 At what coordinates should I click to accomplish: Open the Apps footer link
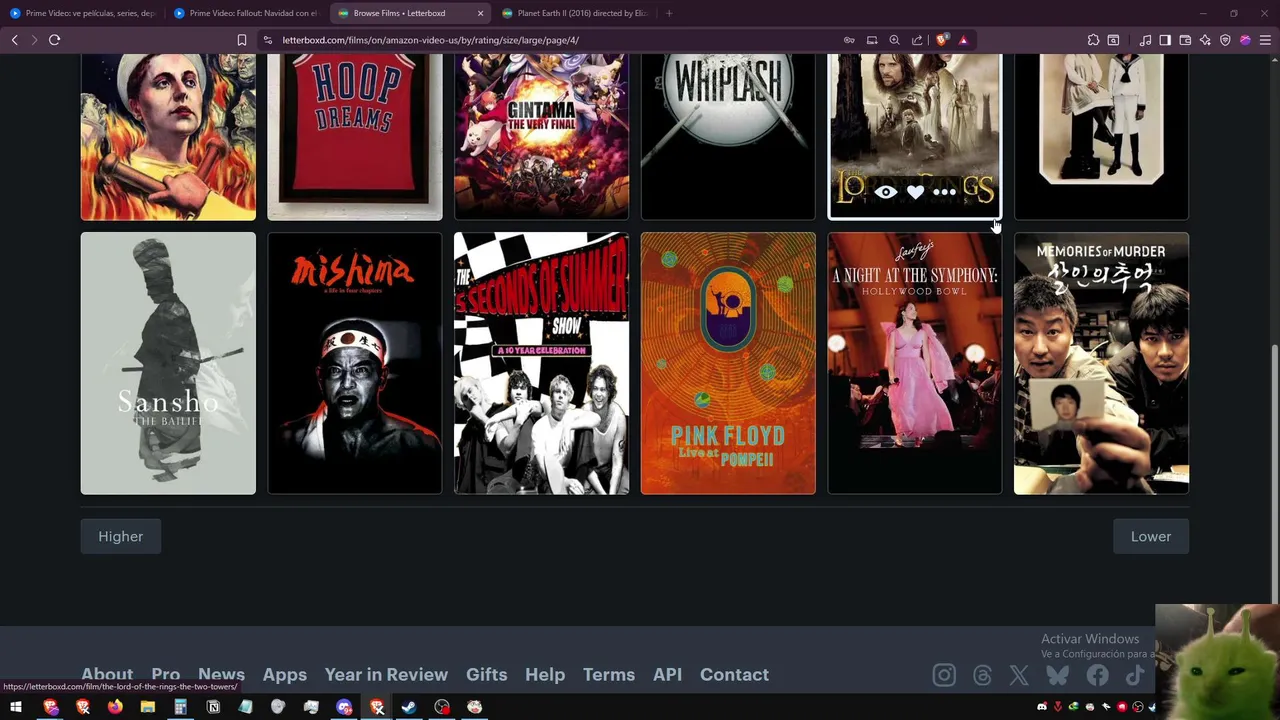(285, 675)
